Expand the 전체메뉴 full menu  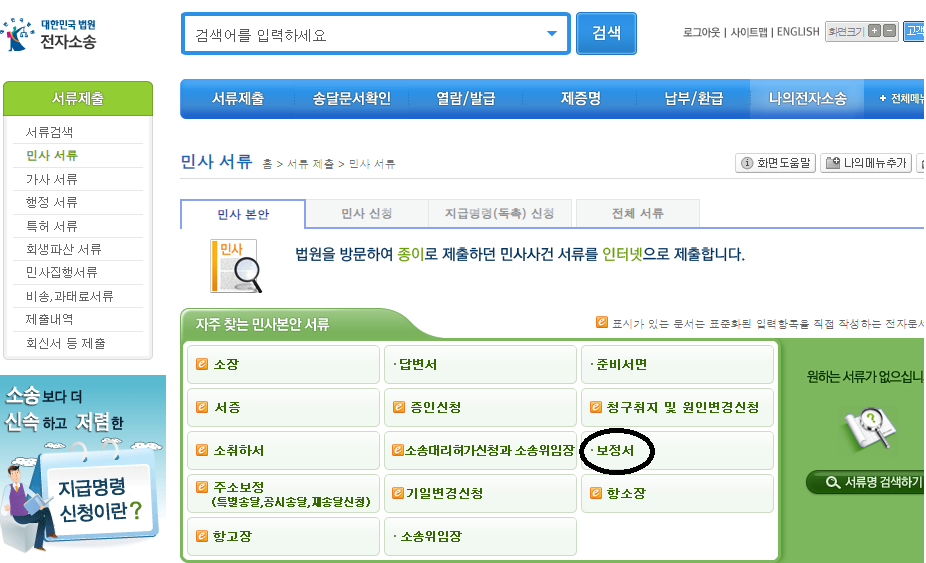901,99
